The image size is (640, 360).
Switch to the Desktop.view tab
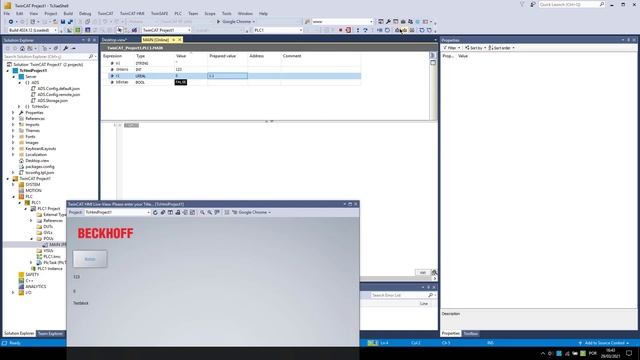pos(114,40)
